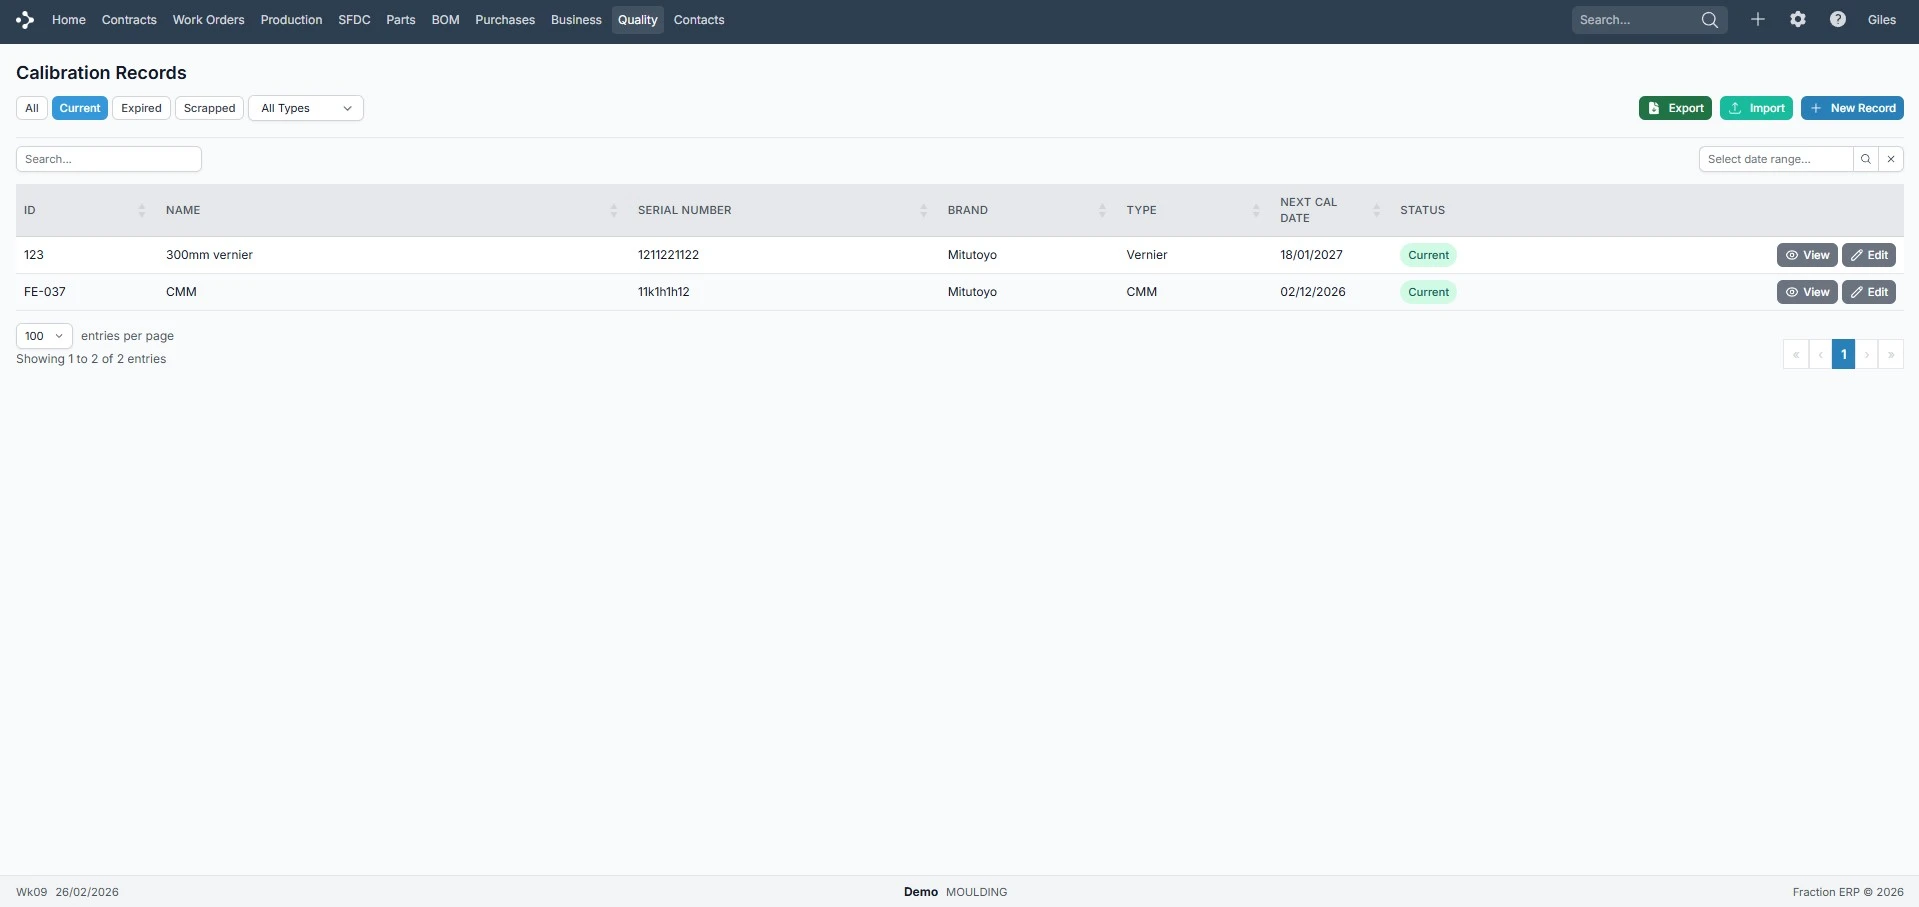Expand the entries per page dropdown
The image size is (1919, 907).
pyautogui.click(x=44, y=336)
